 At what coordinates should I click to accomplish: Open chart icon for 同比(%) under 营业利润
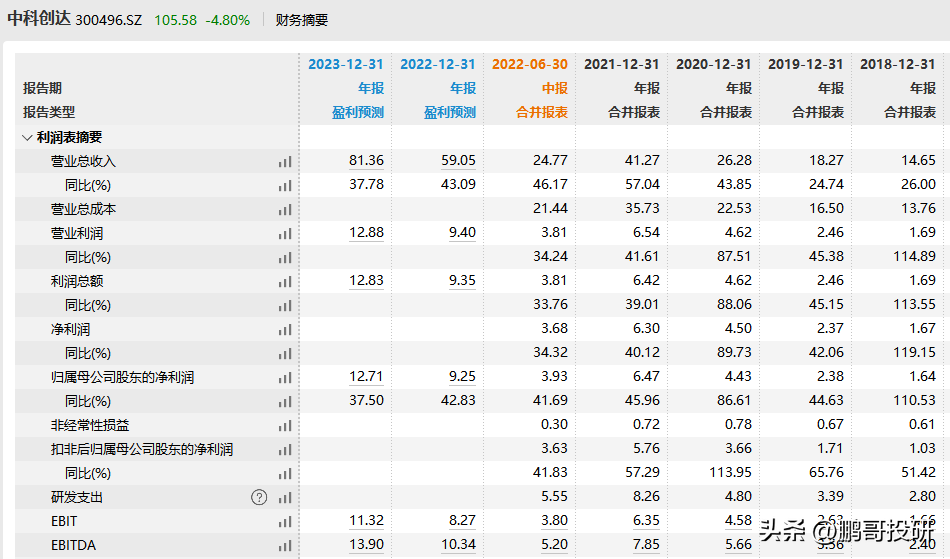click(x=285, y=258)
